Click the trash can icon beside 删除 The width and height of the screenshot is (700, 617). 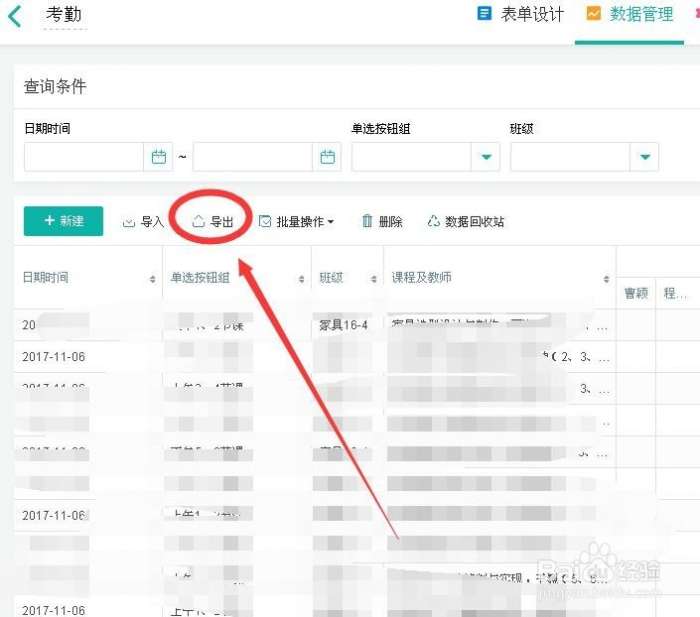(x=367, y=221)
